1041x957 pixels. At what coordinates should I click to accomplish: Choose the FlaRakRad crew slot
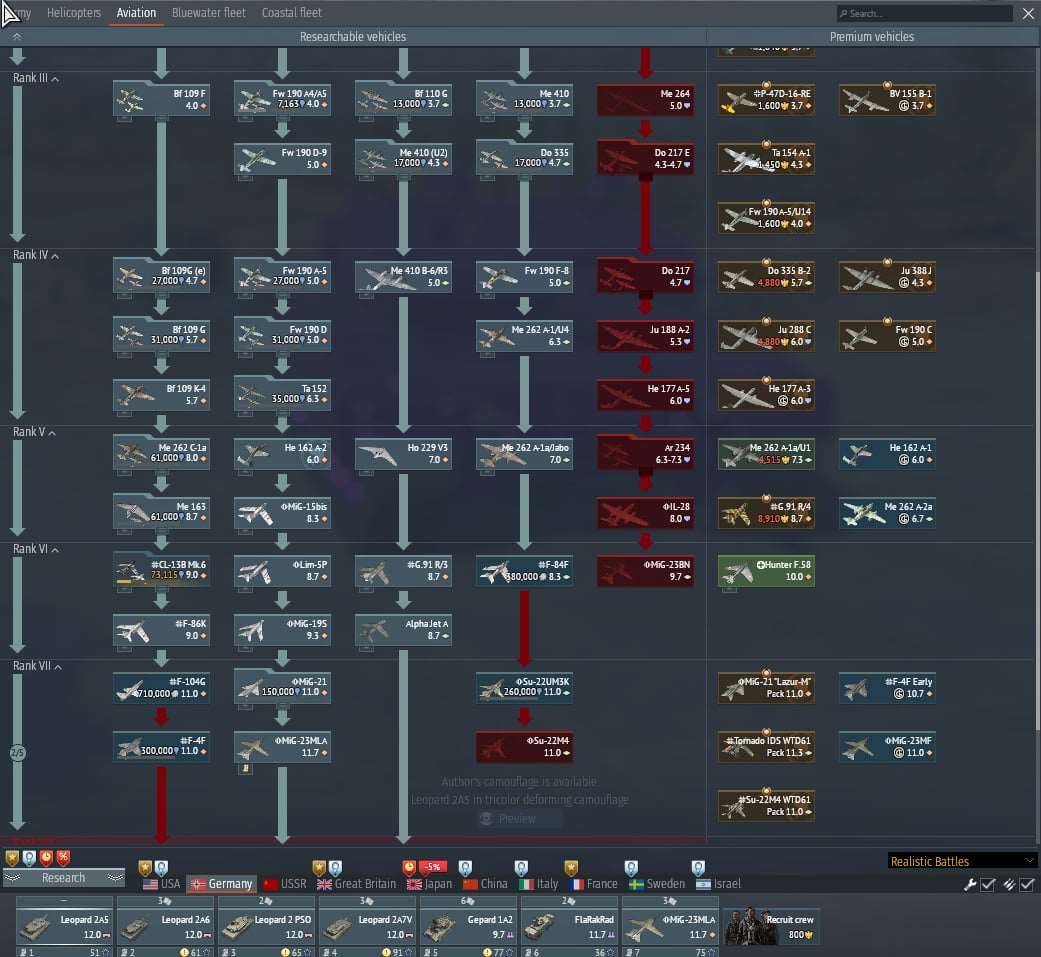point(569,926)
